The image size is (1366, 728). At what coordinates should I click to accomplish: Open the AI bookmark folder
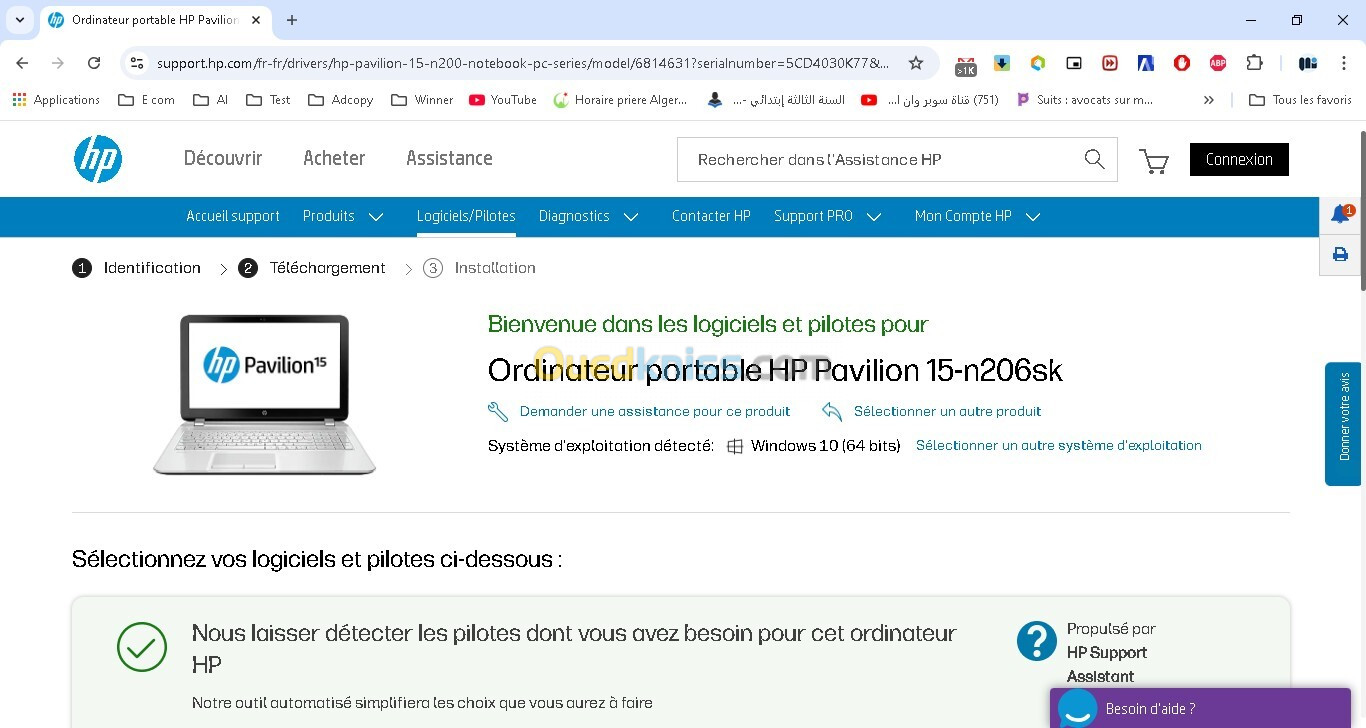pos(211,100)
